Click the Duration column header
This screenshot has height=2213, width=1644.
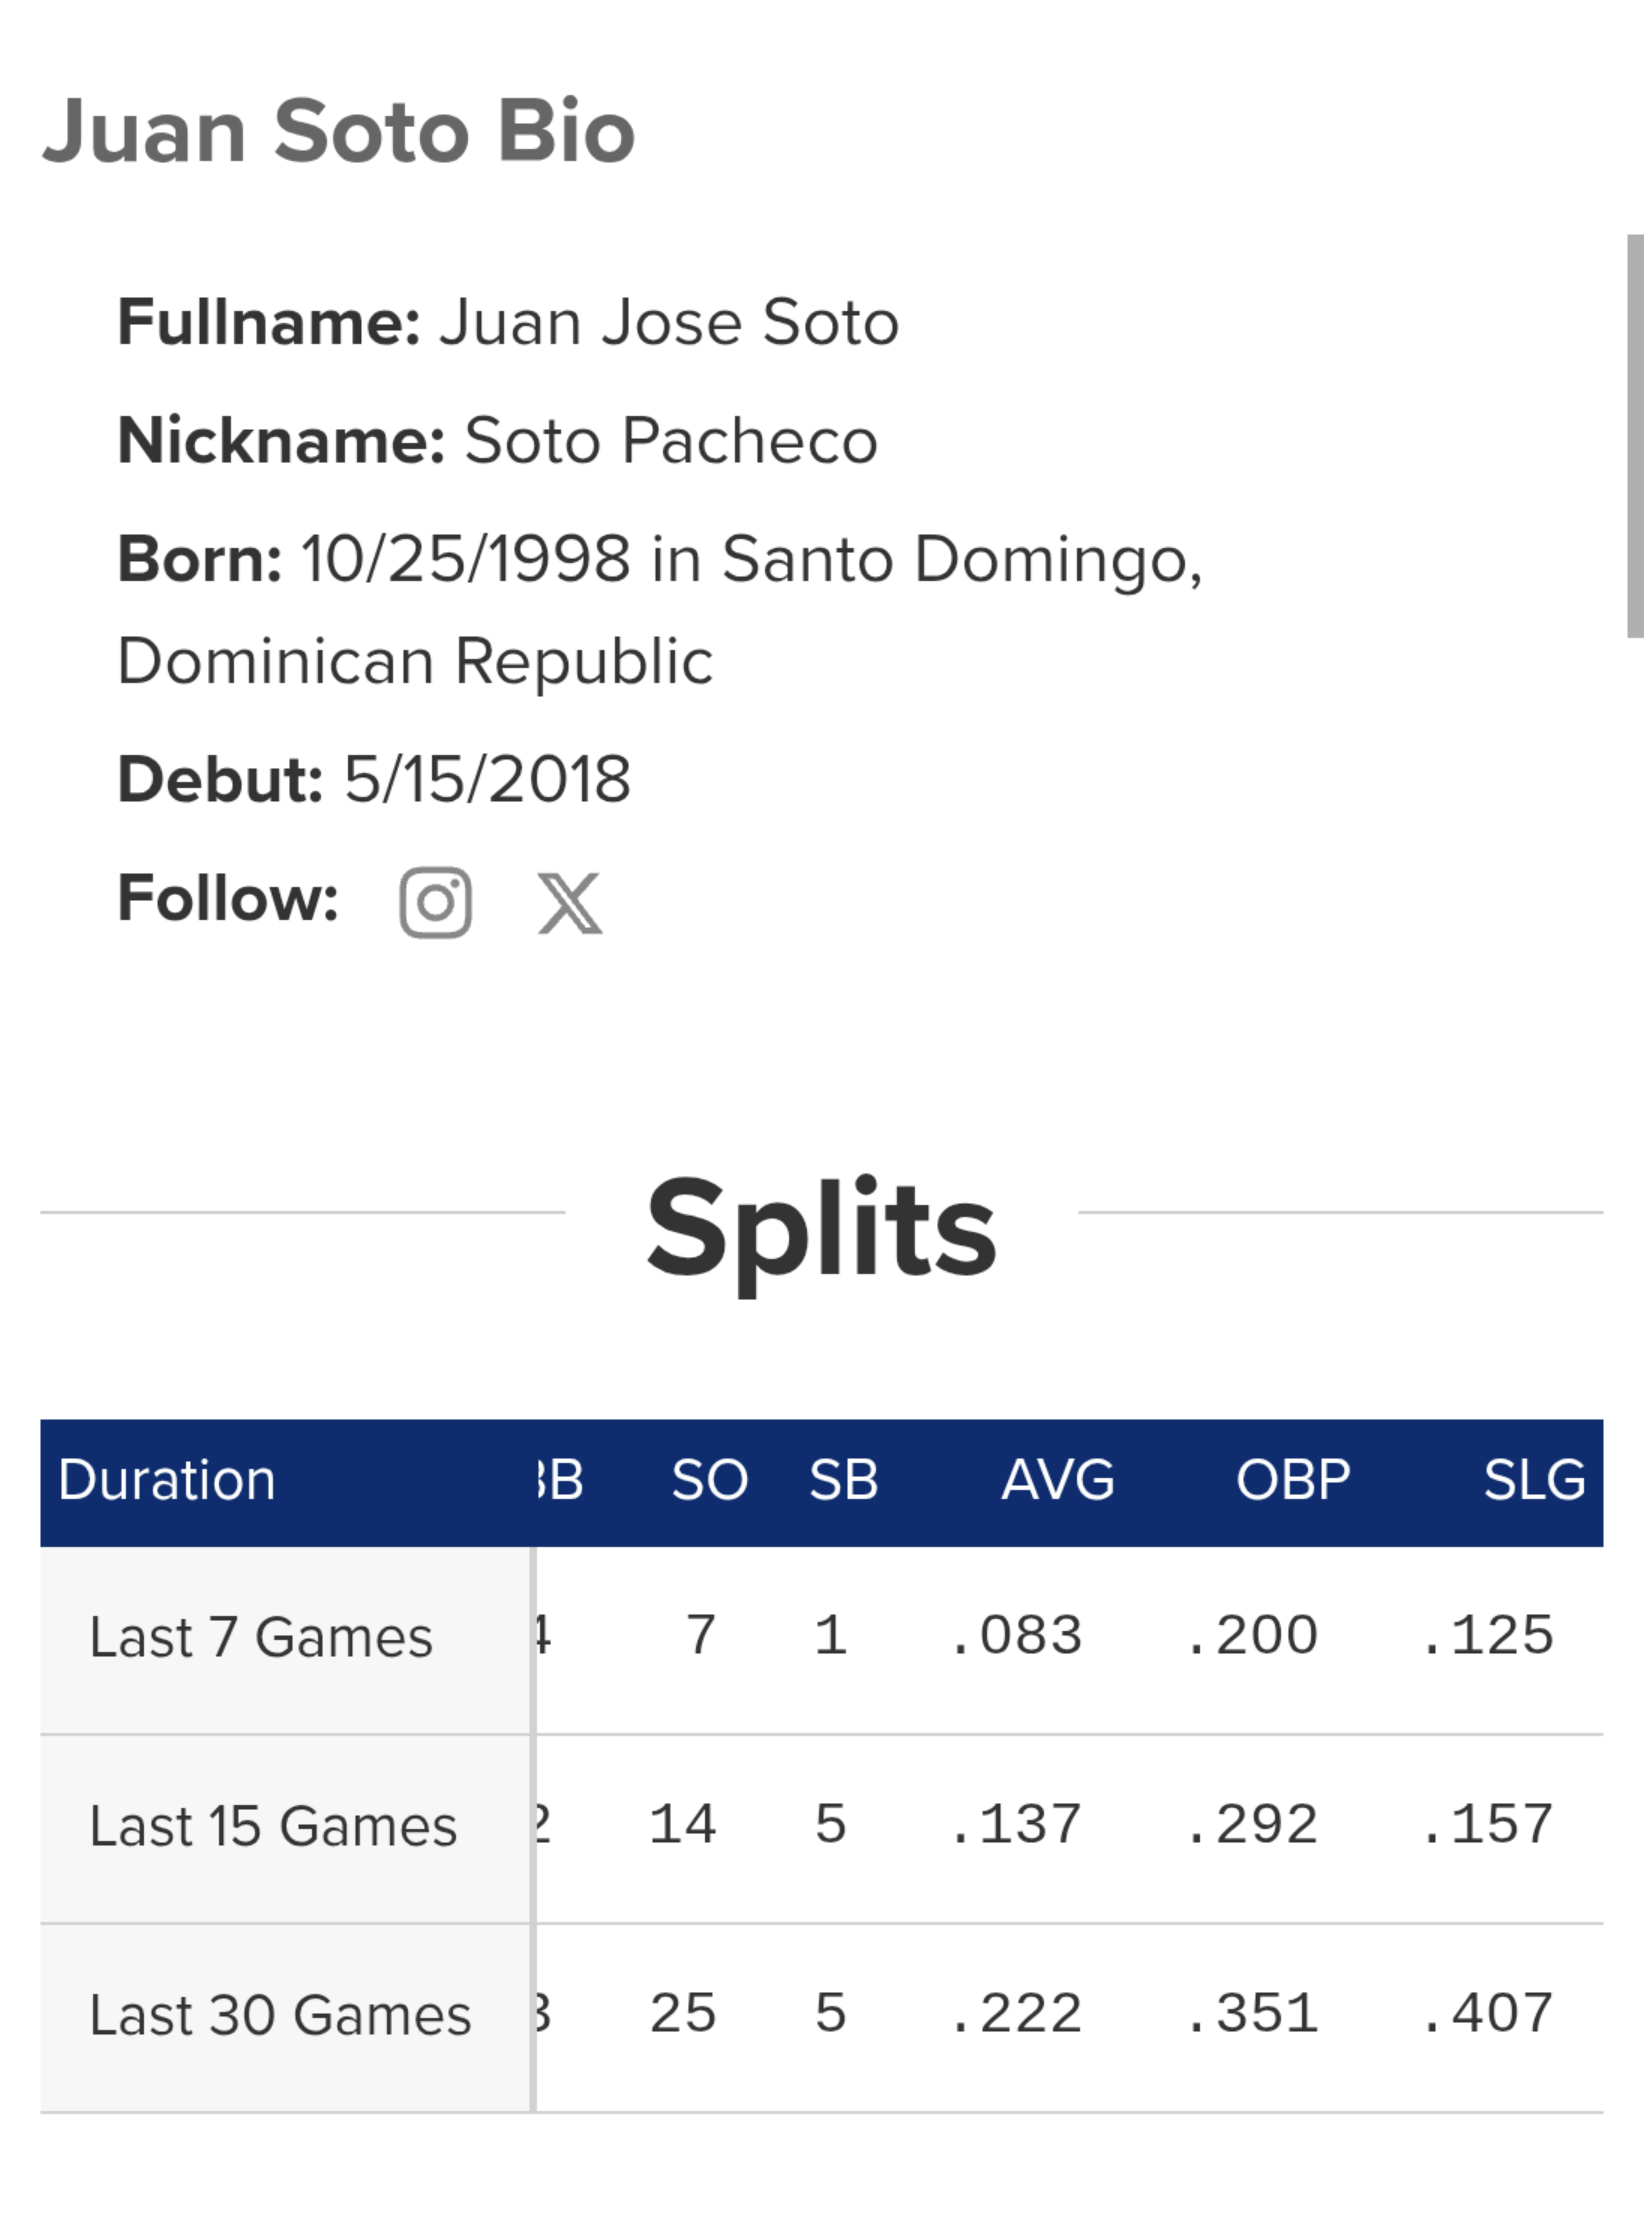(166, 1480)
